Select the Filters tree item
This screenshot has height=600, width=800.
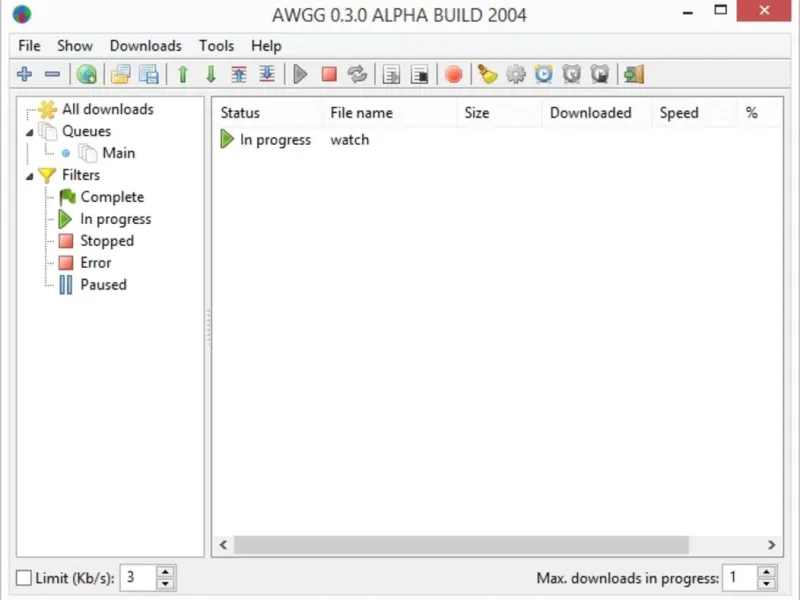tap(81, 175)
